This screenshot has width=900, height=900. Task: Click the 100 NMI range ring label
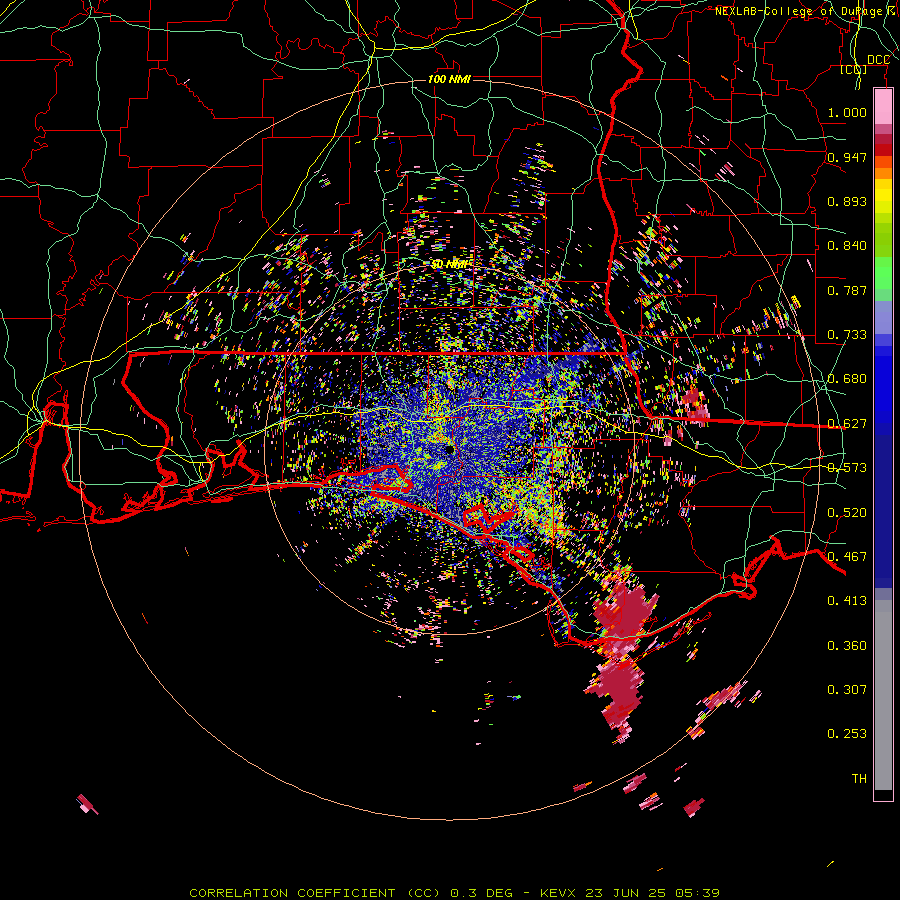coord(449,79)
